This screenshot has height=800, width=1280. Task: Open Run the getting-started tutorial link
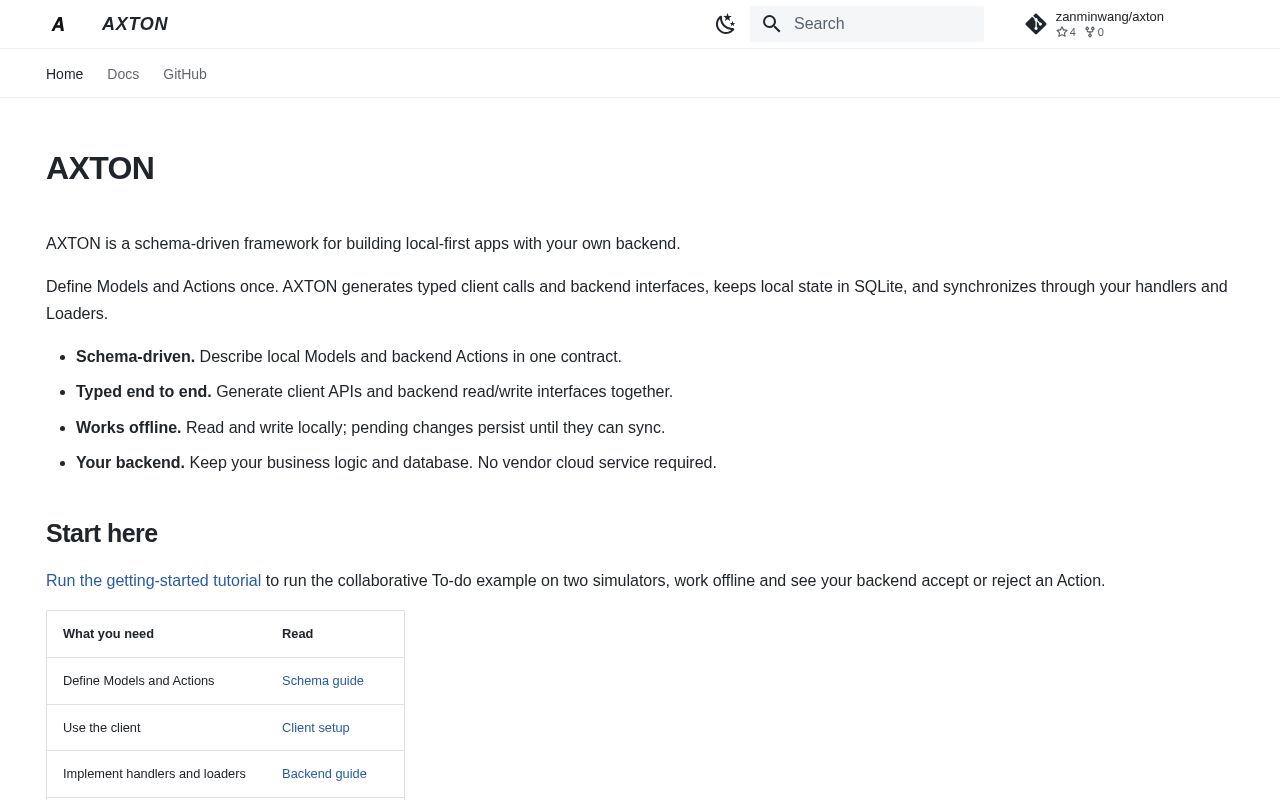click(153, 581)
